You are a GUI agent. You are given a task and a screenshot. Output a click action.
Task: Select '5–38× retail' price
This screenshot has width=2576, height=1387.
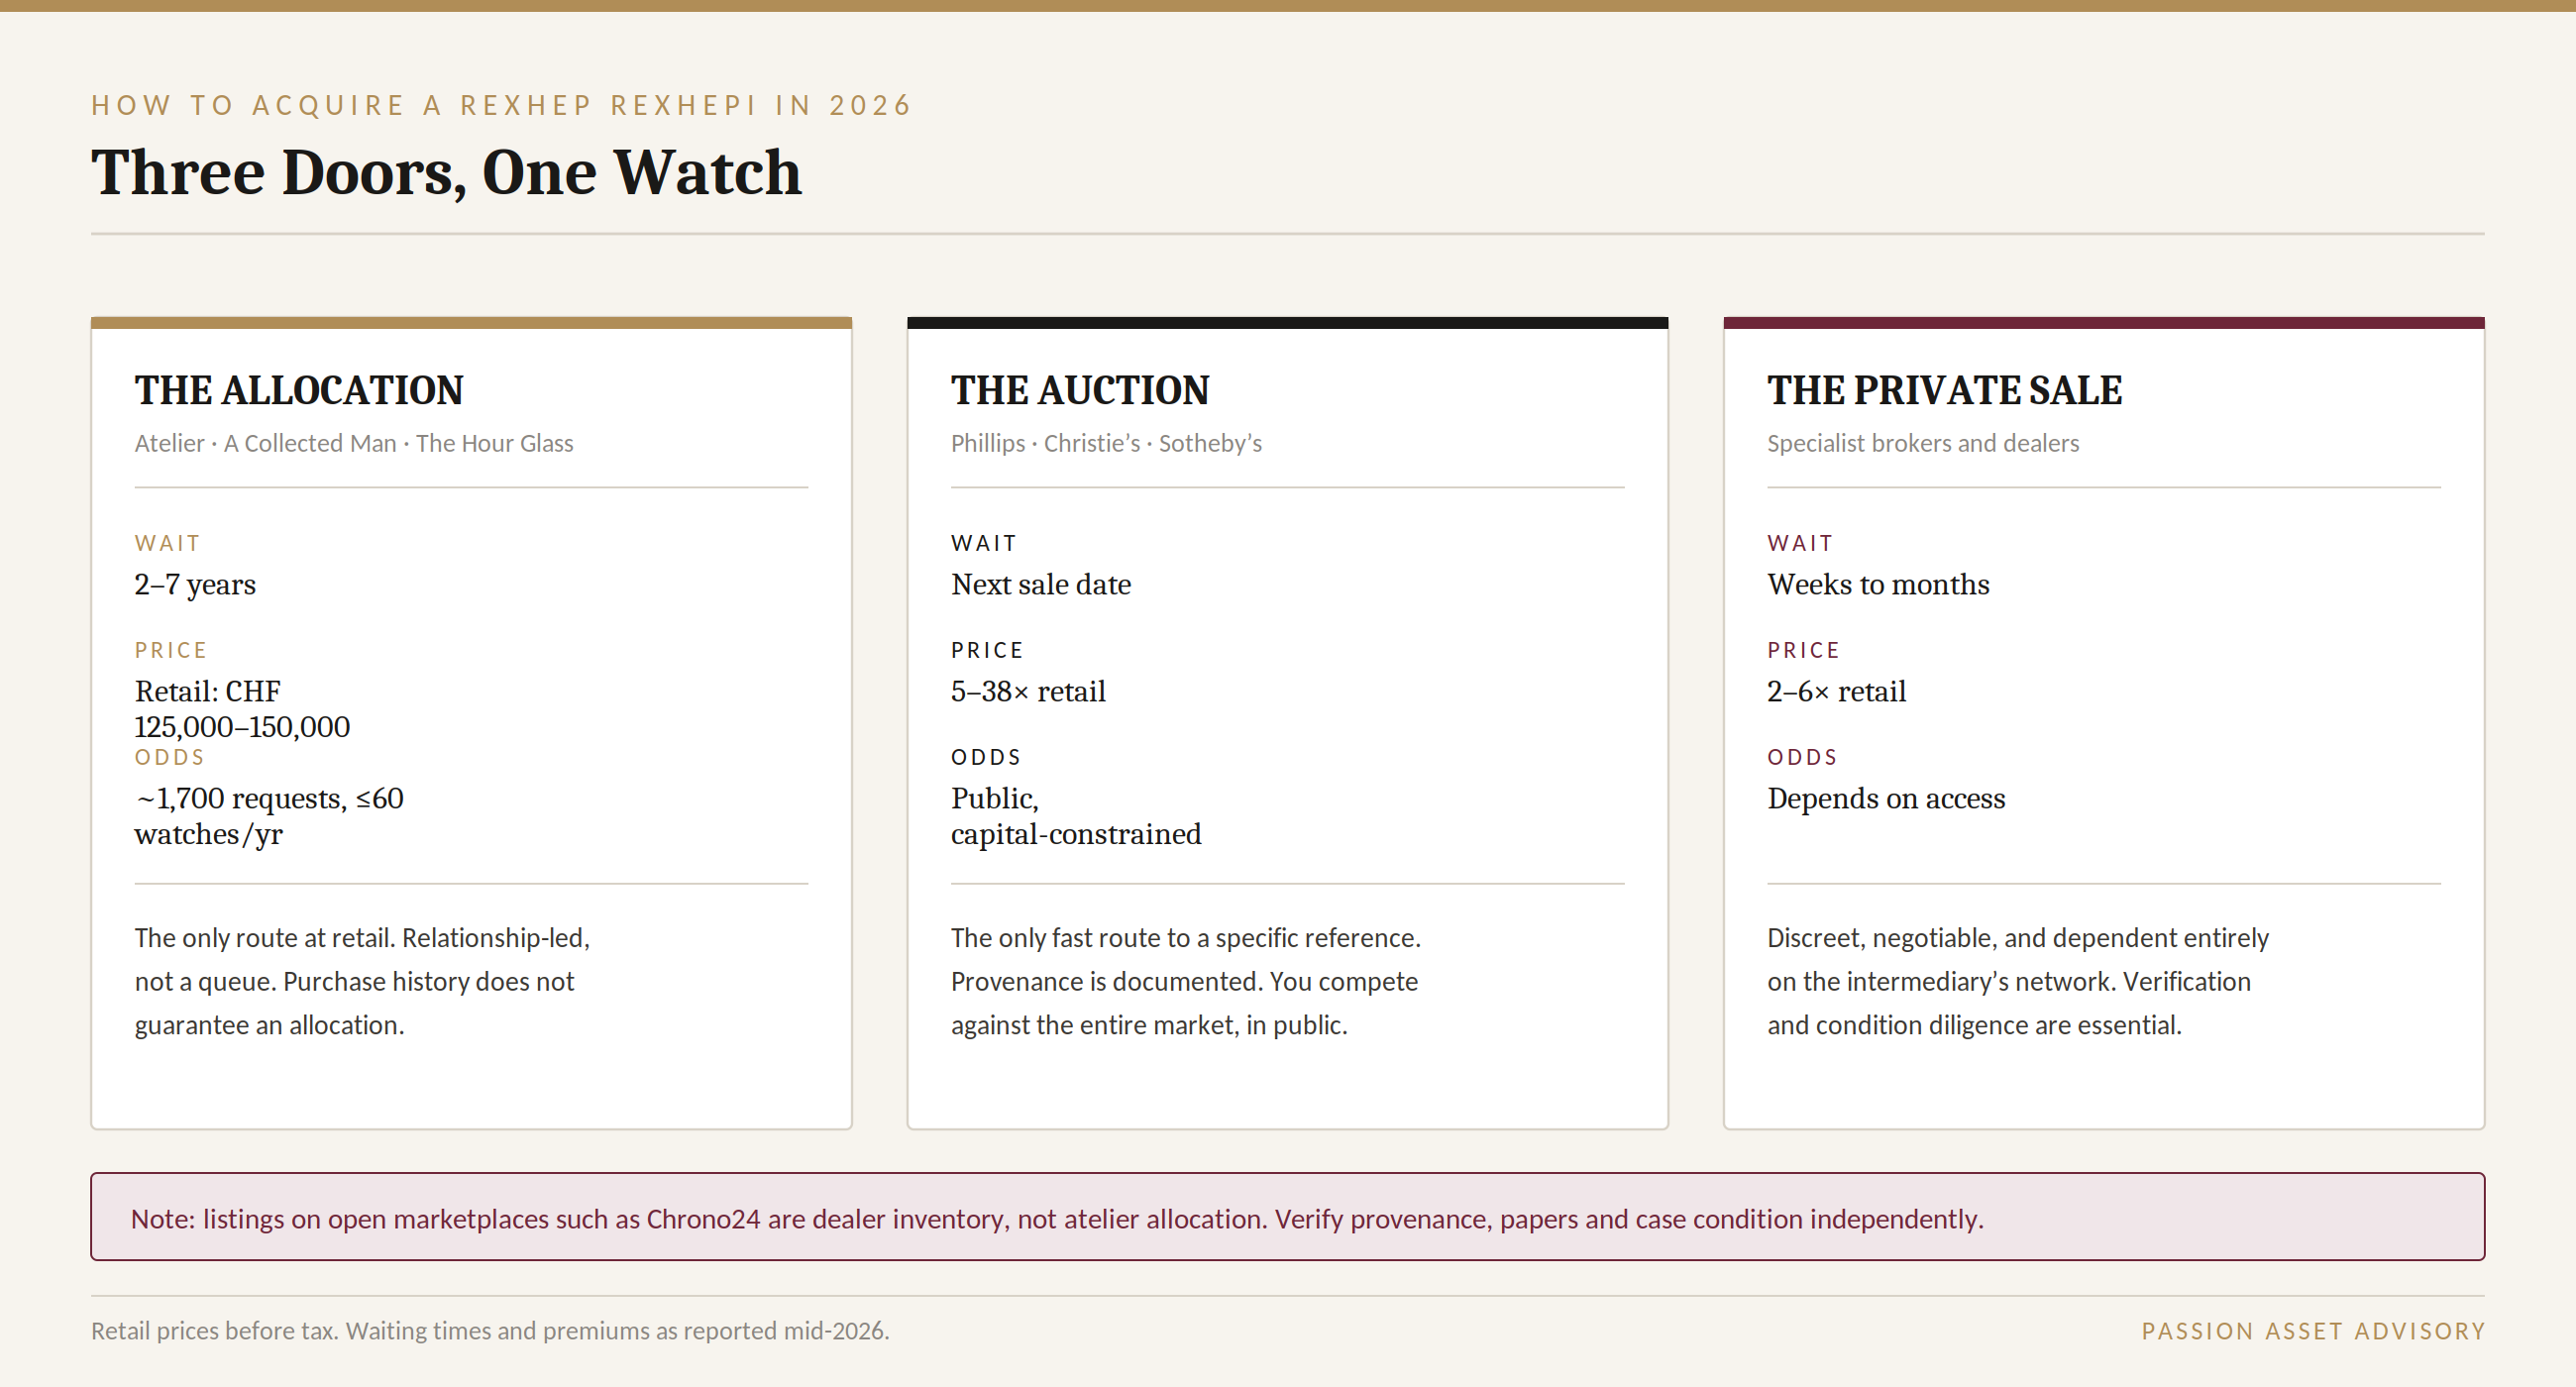(x=1028, y=691)
